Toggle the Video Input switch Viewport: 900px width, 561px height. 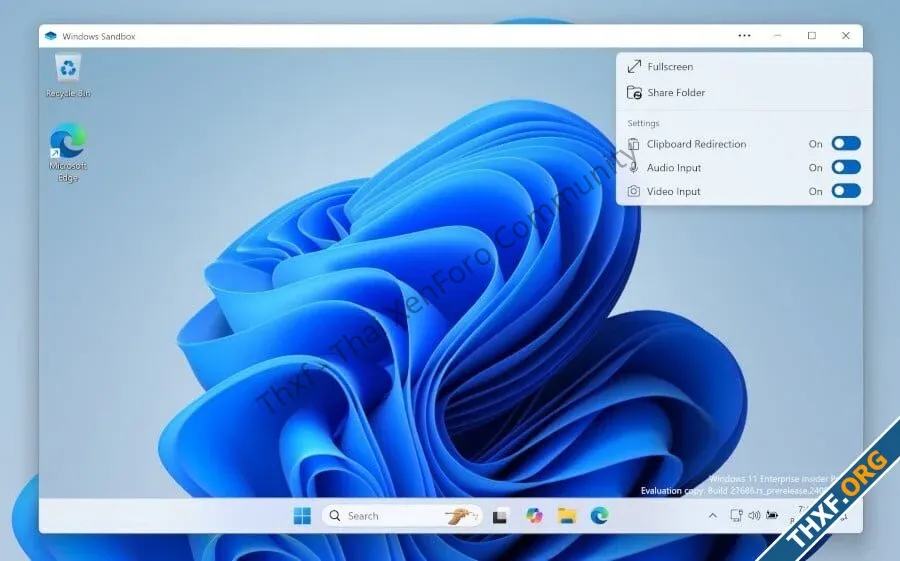[x=846, y=191]
